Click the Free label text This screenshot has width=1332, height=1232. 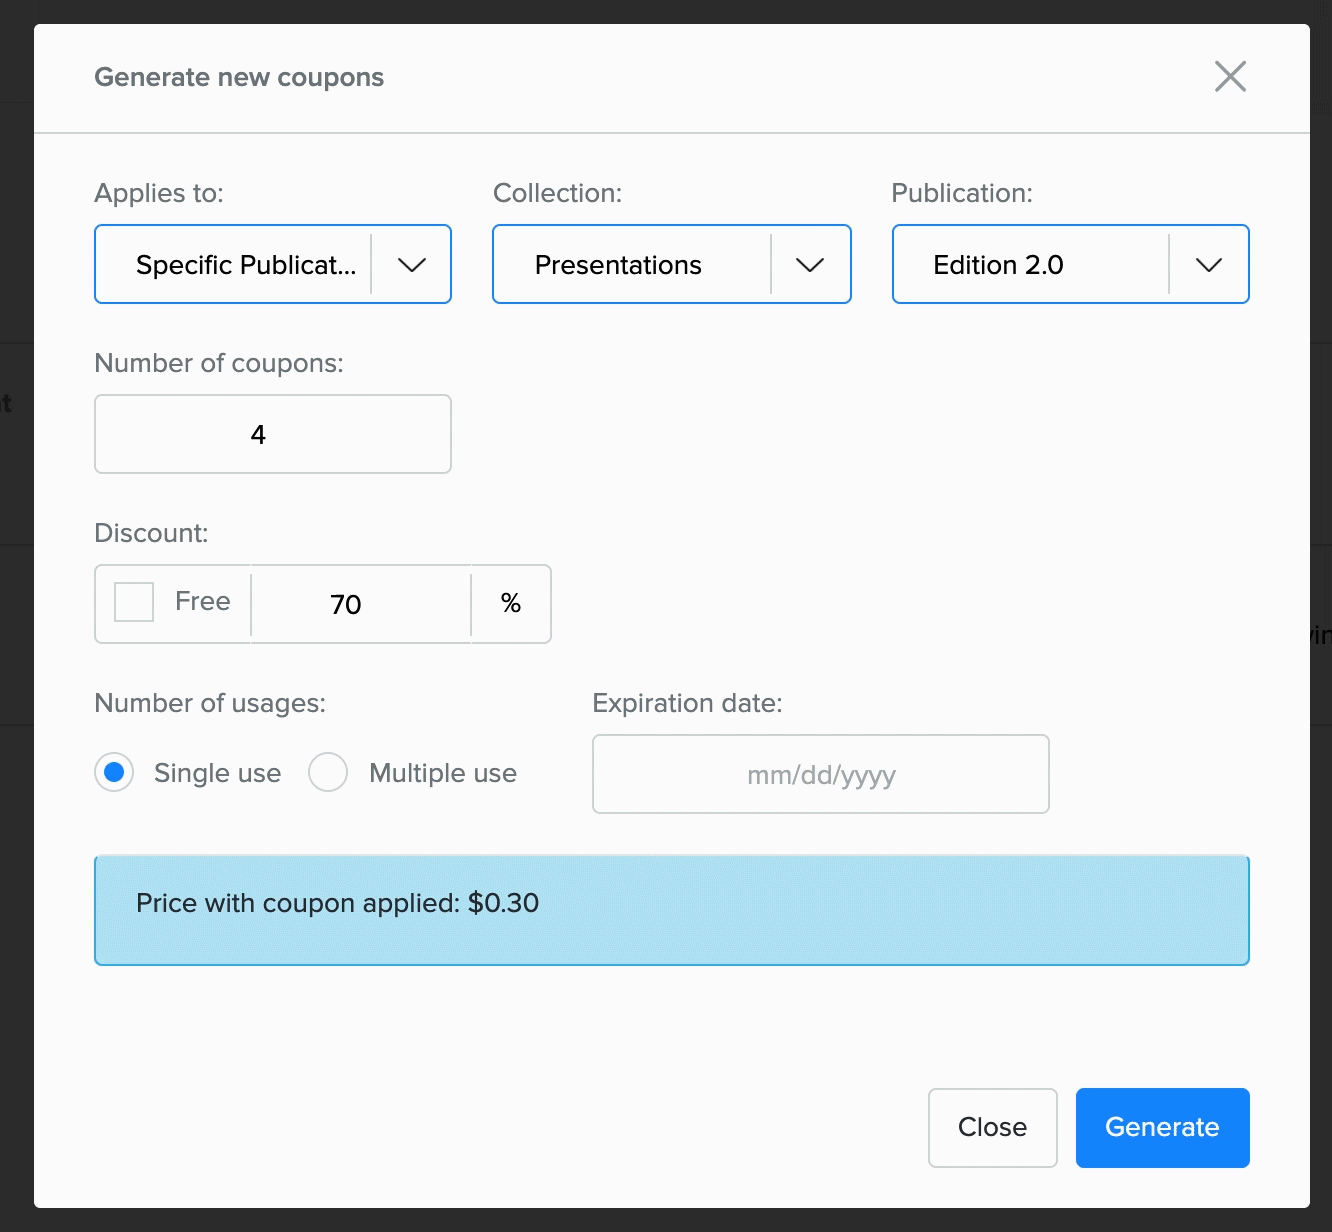203,601
